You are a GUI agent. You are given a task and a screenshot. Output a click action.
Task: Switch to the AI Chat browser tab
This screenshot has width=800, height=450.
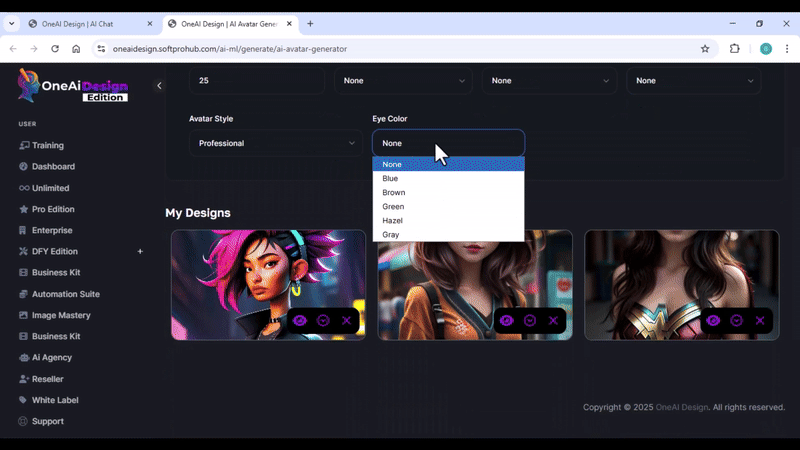click(x=85, y=23)
